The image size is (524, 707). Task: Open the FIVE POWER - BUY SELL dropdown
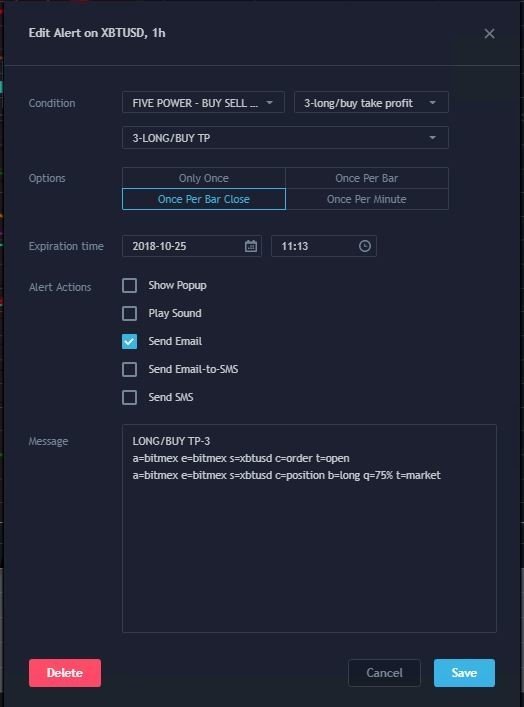coord(203,103)
